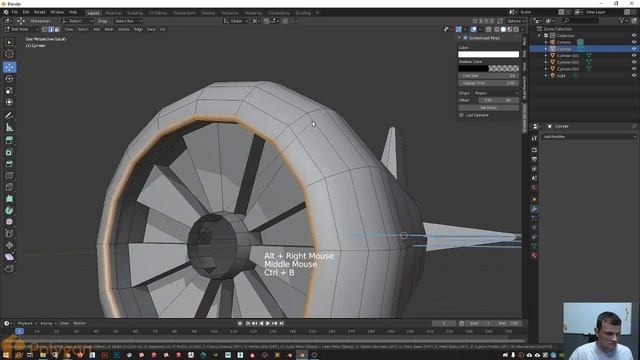Click the outliner search field
640x360 pixels.
pyautogui.click(x=582, y=20)
